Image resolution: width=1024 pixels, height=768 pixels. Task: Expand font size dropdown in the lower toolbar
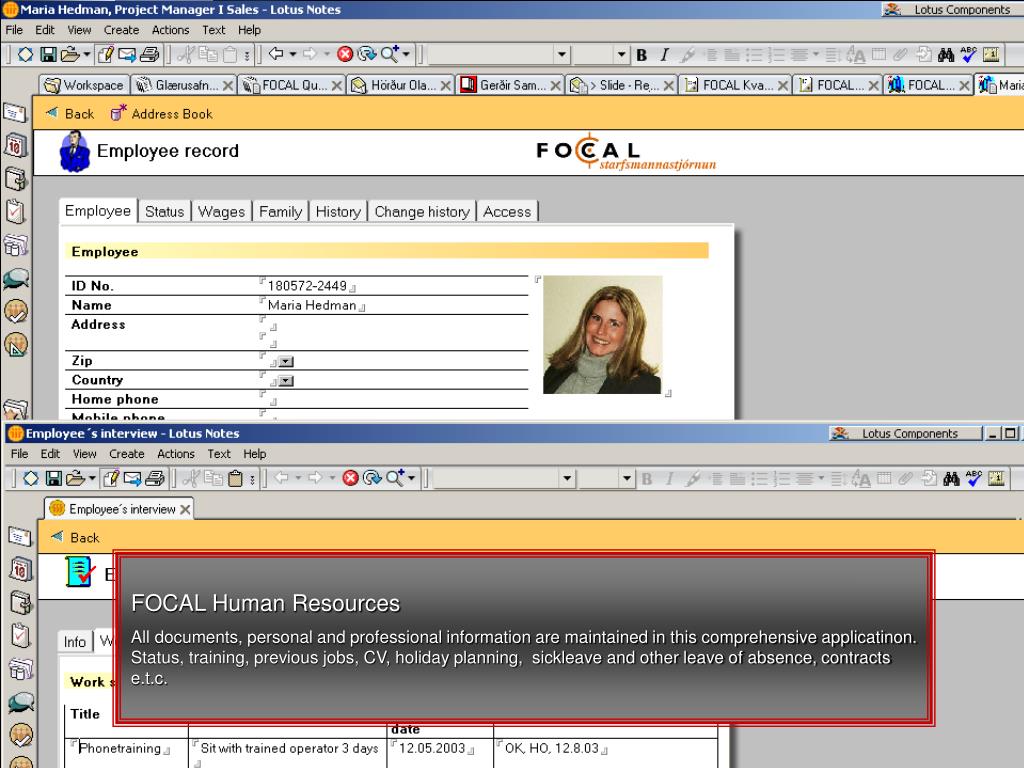627,479
